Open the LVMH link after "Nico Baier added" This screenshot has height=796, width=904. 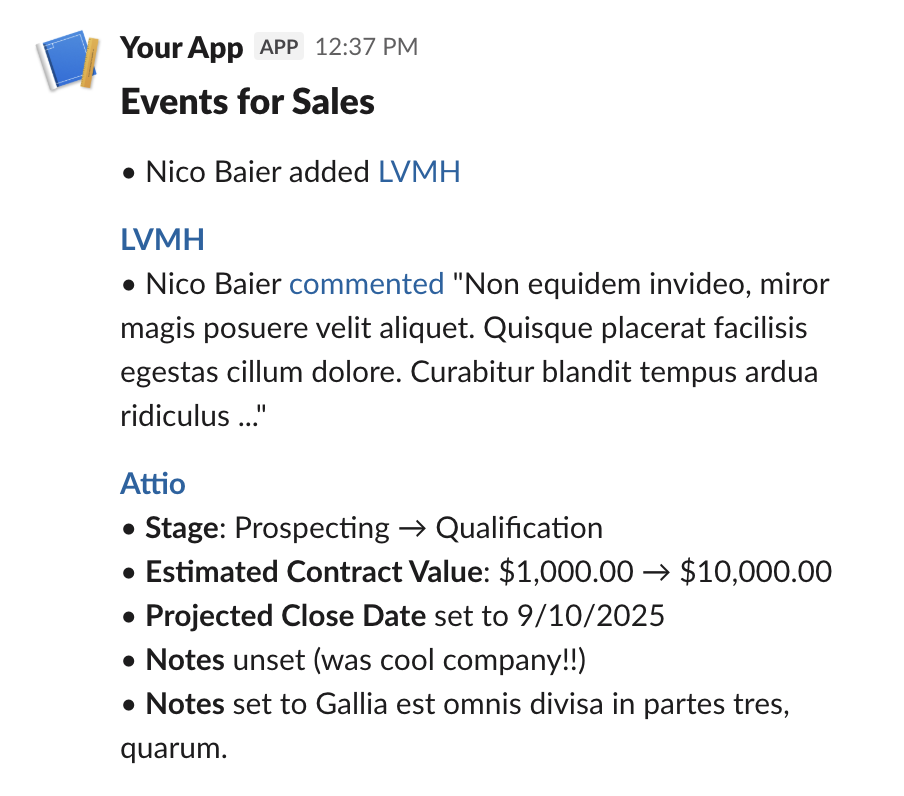pyautogui.click(x=419, y=172)
